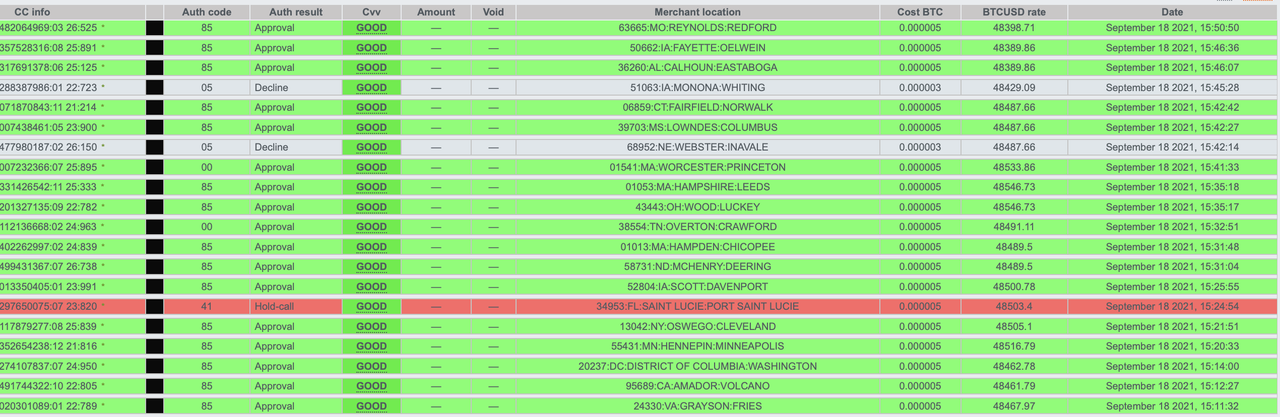Screen dimensions: 1280x417
Task: Click the Auth code column header
Action: click(x=205, y=12)
